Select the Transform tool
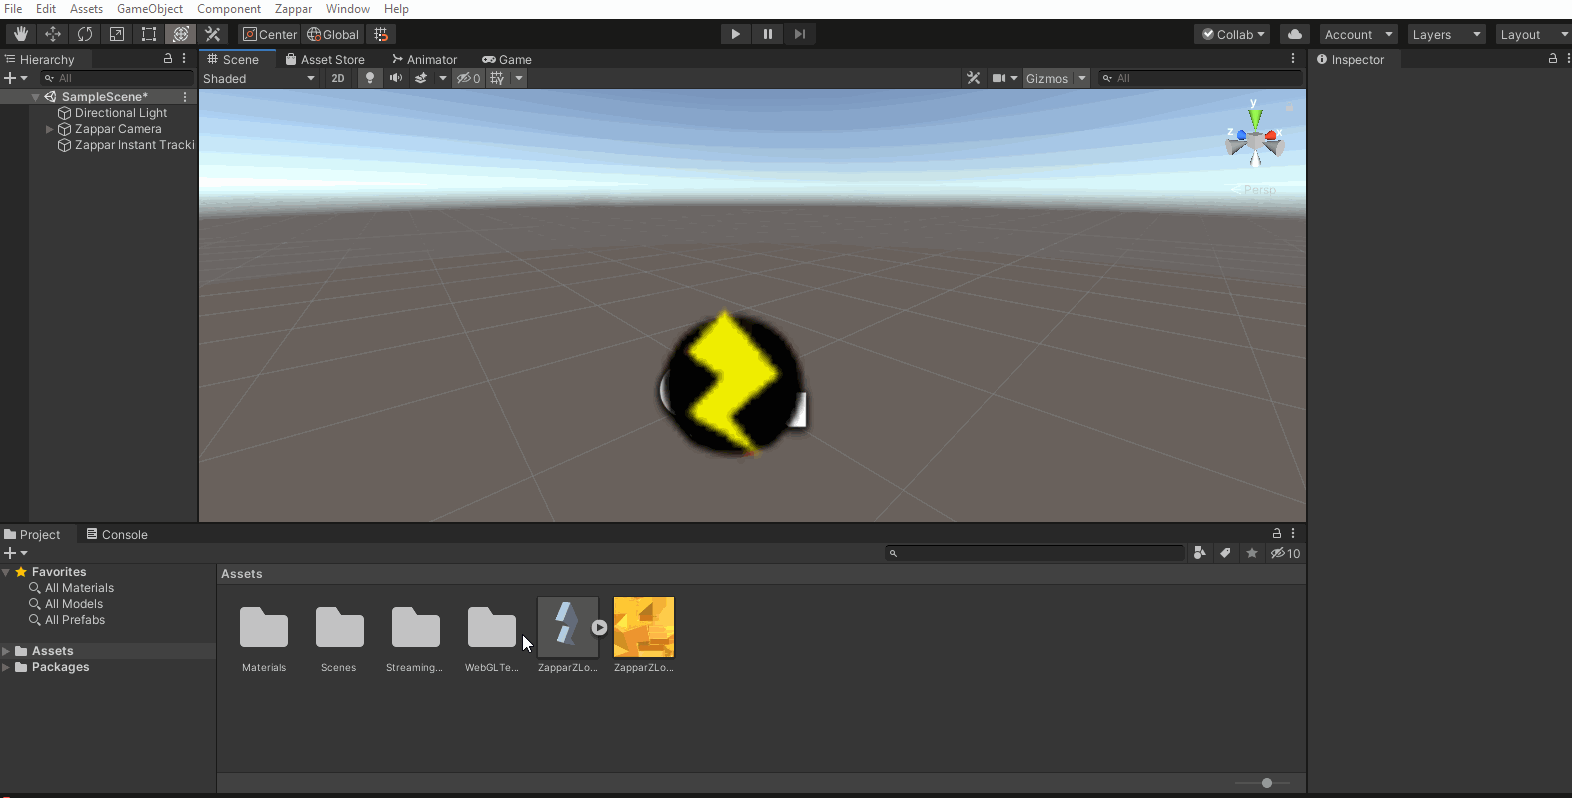1572x798 pixels. pos(181,34)
